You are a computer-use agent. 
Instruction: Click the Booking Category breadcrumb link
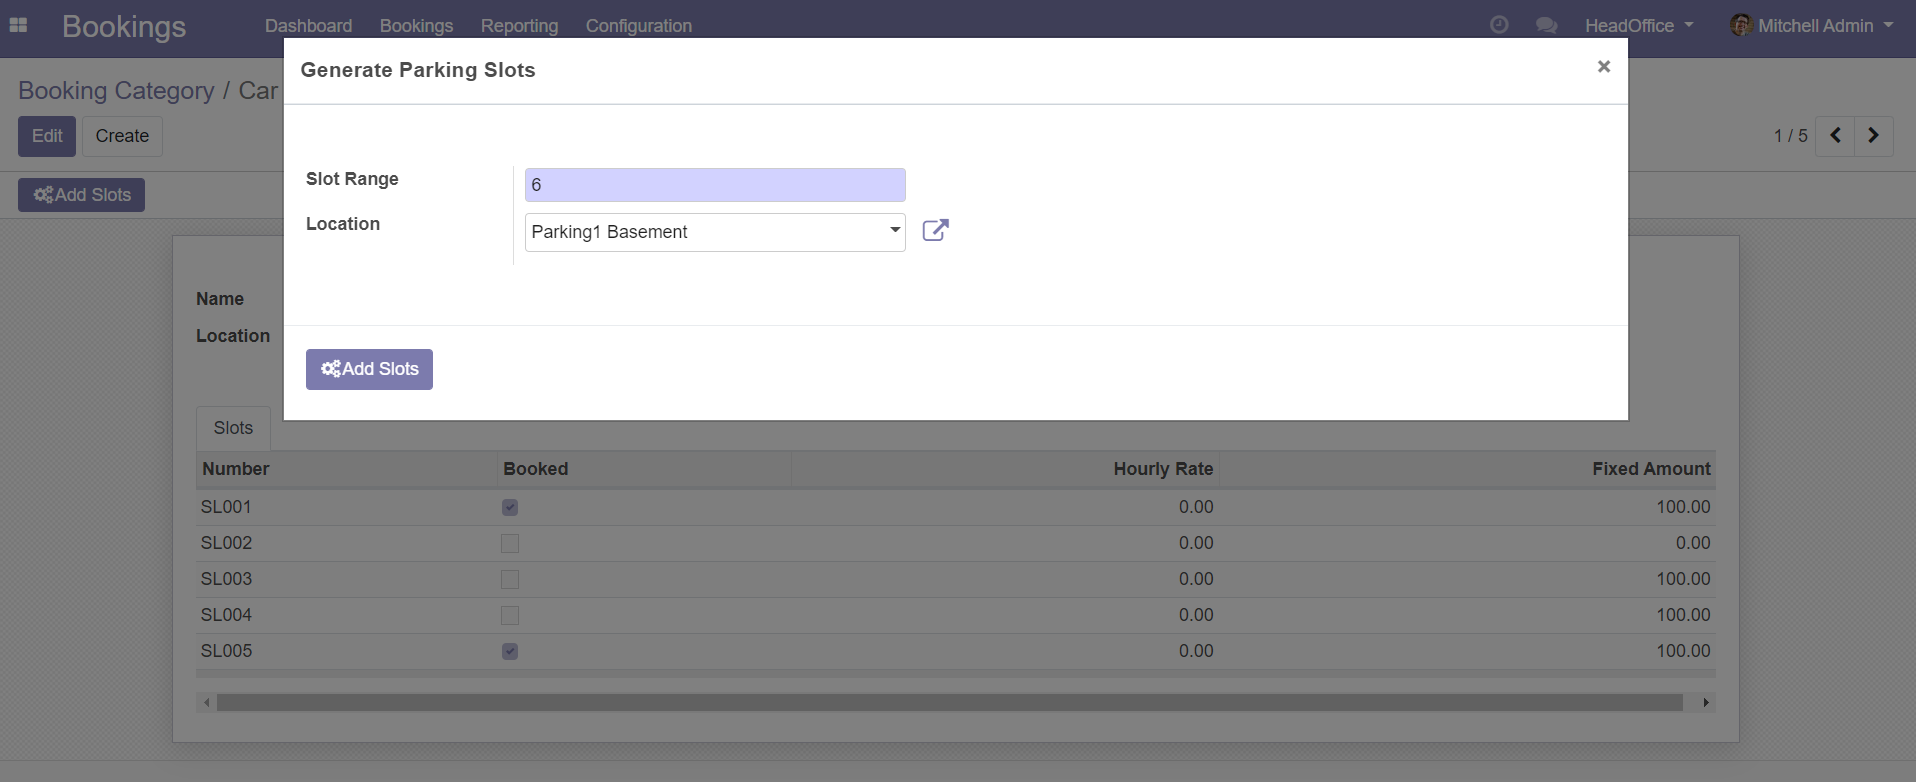(x=116, y=90)
